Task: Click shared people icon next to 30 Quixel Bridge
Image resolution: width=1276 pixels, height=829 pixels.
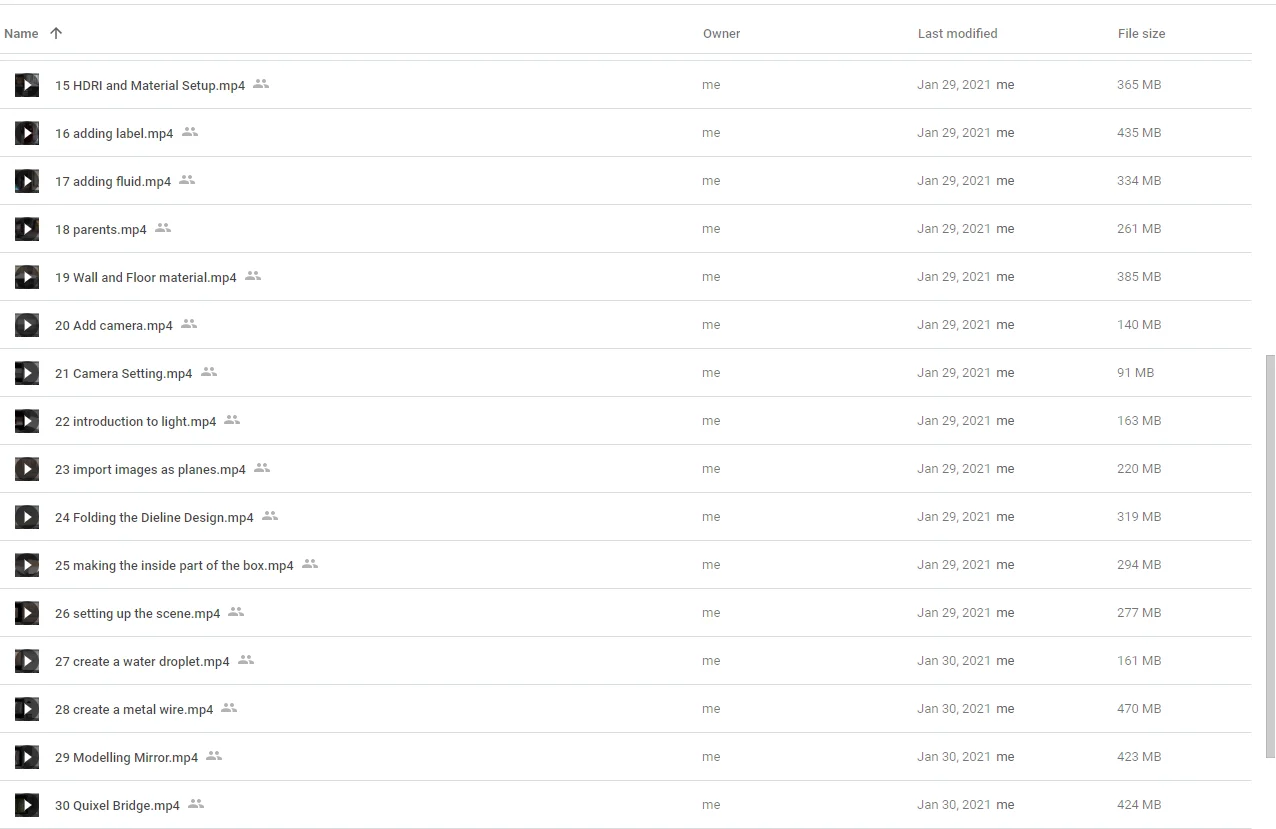Action: pyautogui.click(x=196, y=804)
